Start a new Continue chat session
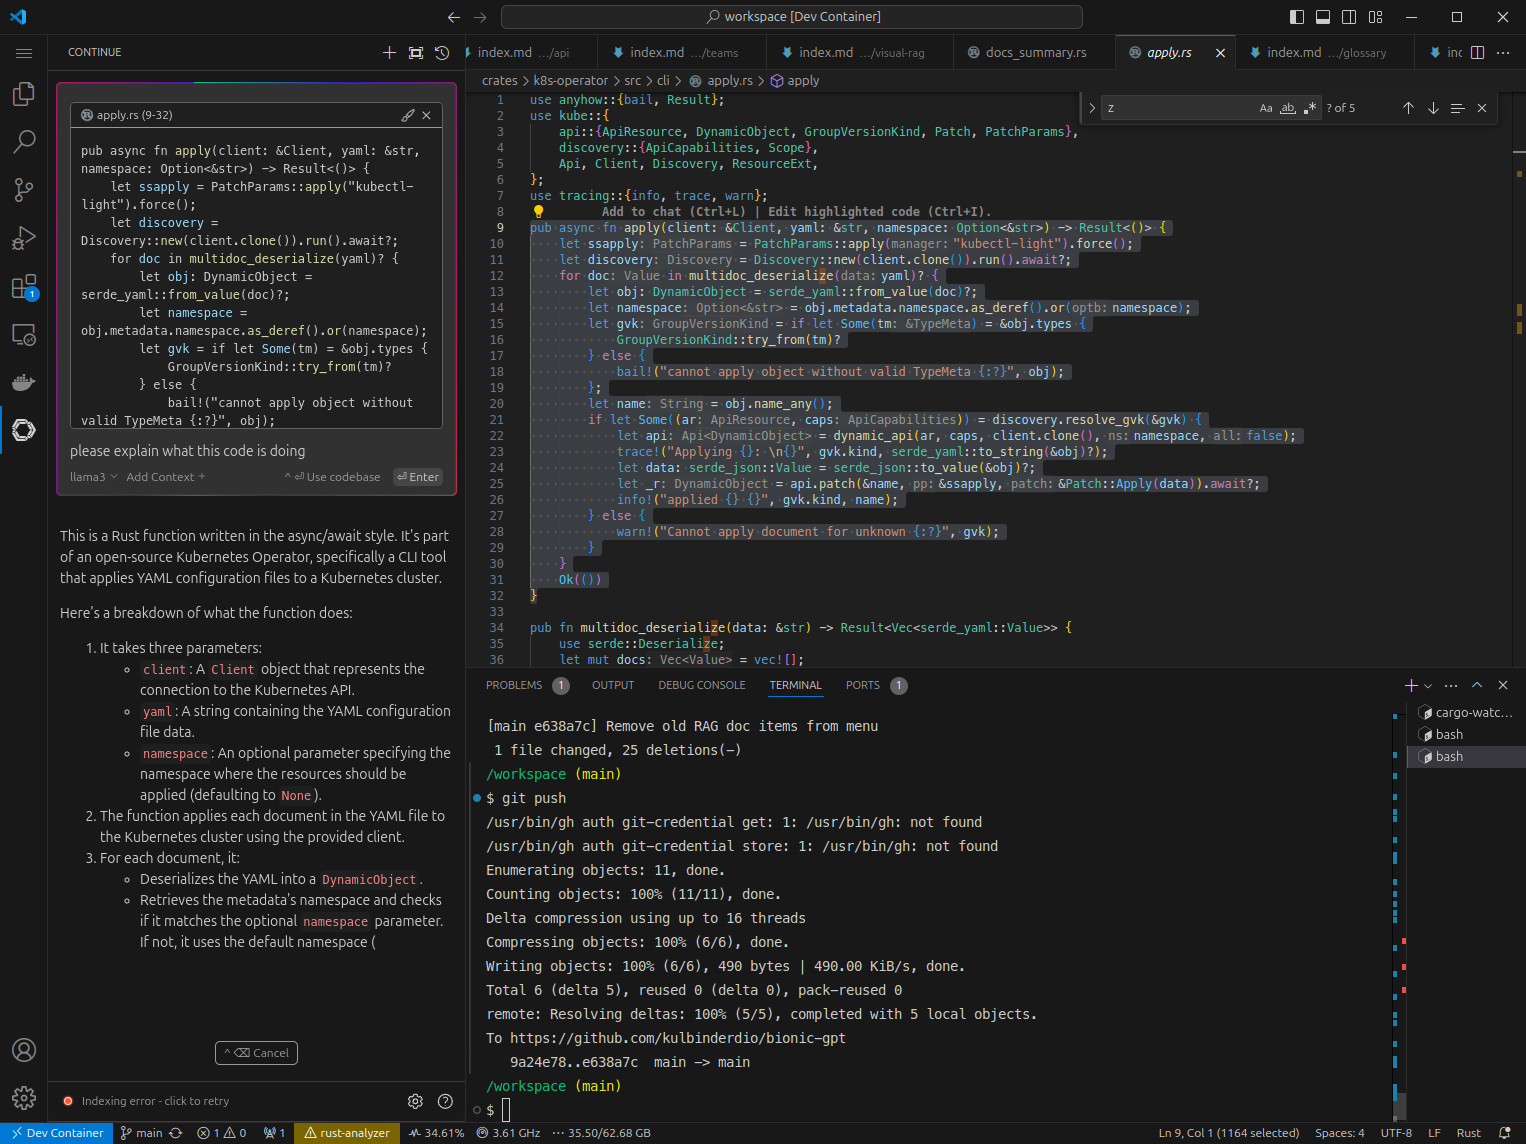Screen dimensions: 1526x1144 389,53
